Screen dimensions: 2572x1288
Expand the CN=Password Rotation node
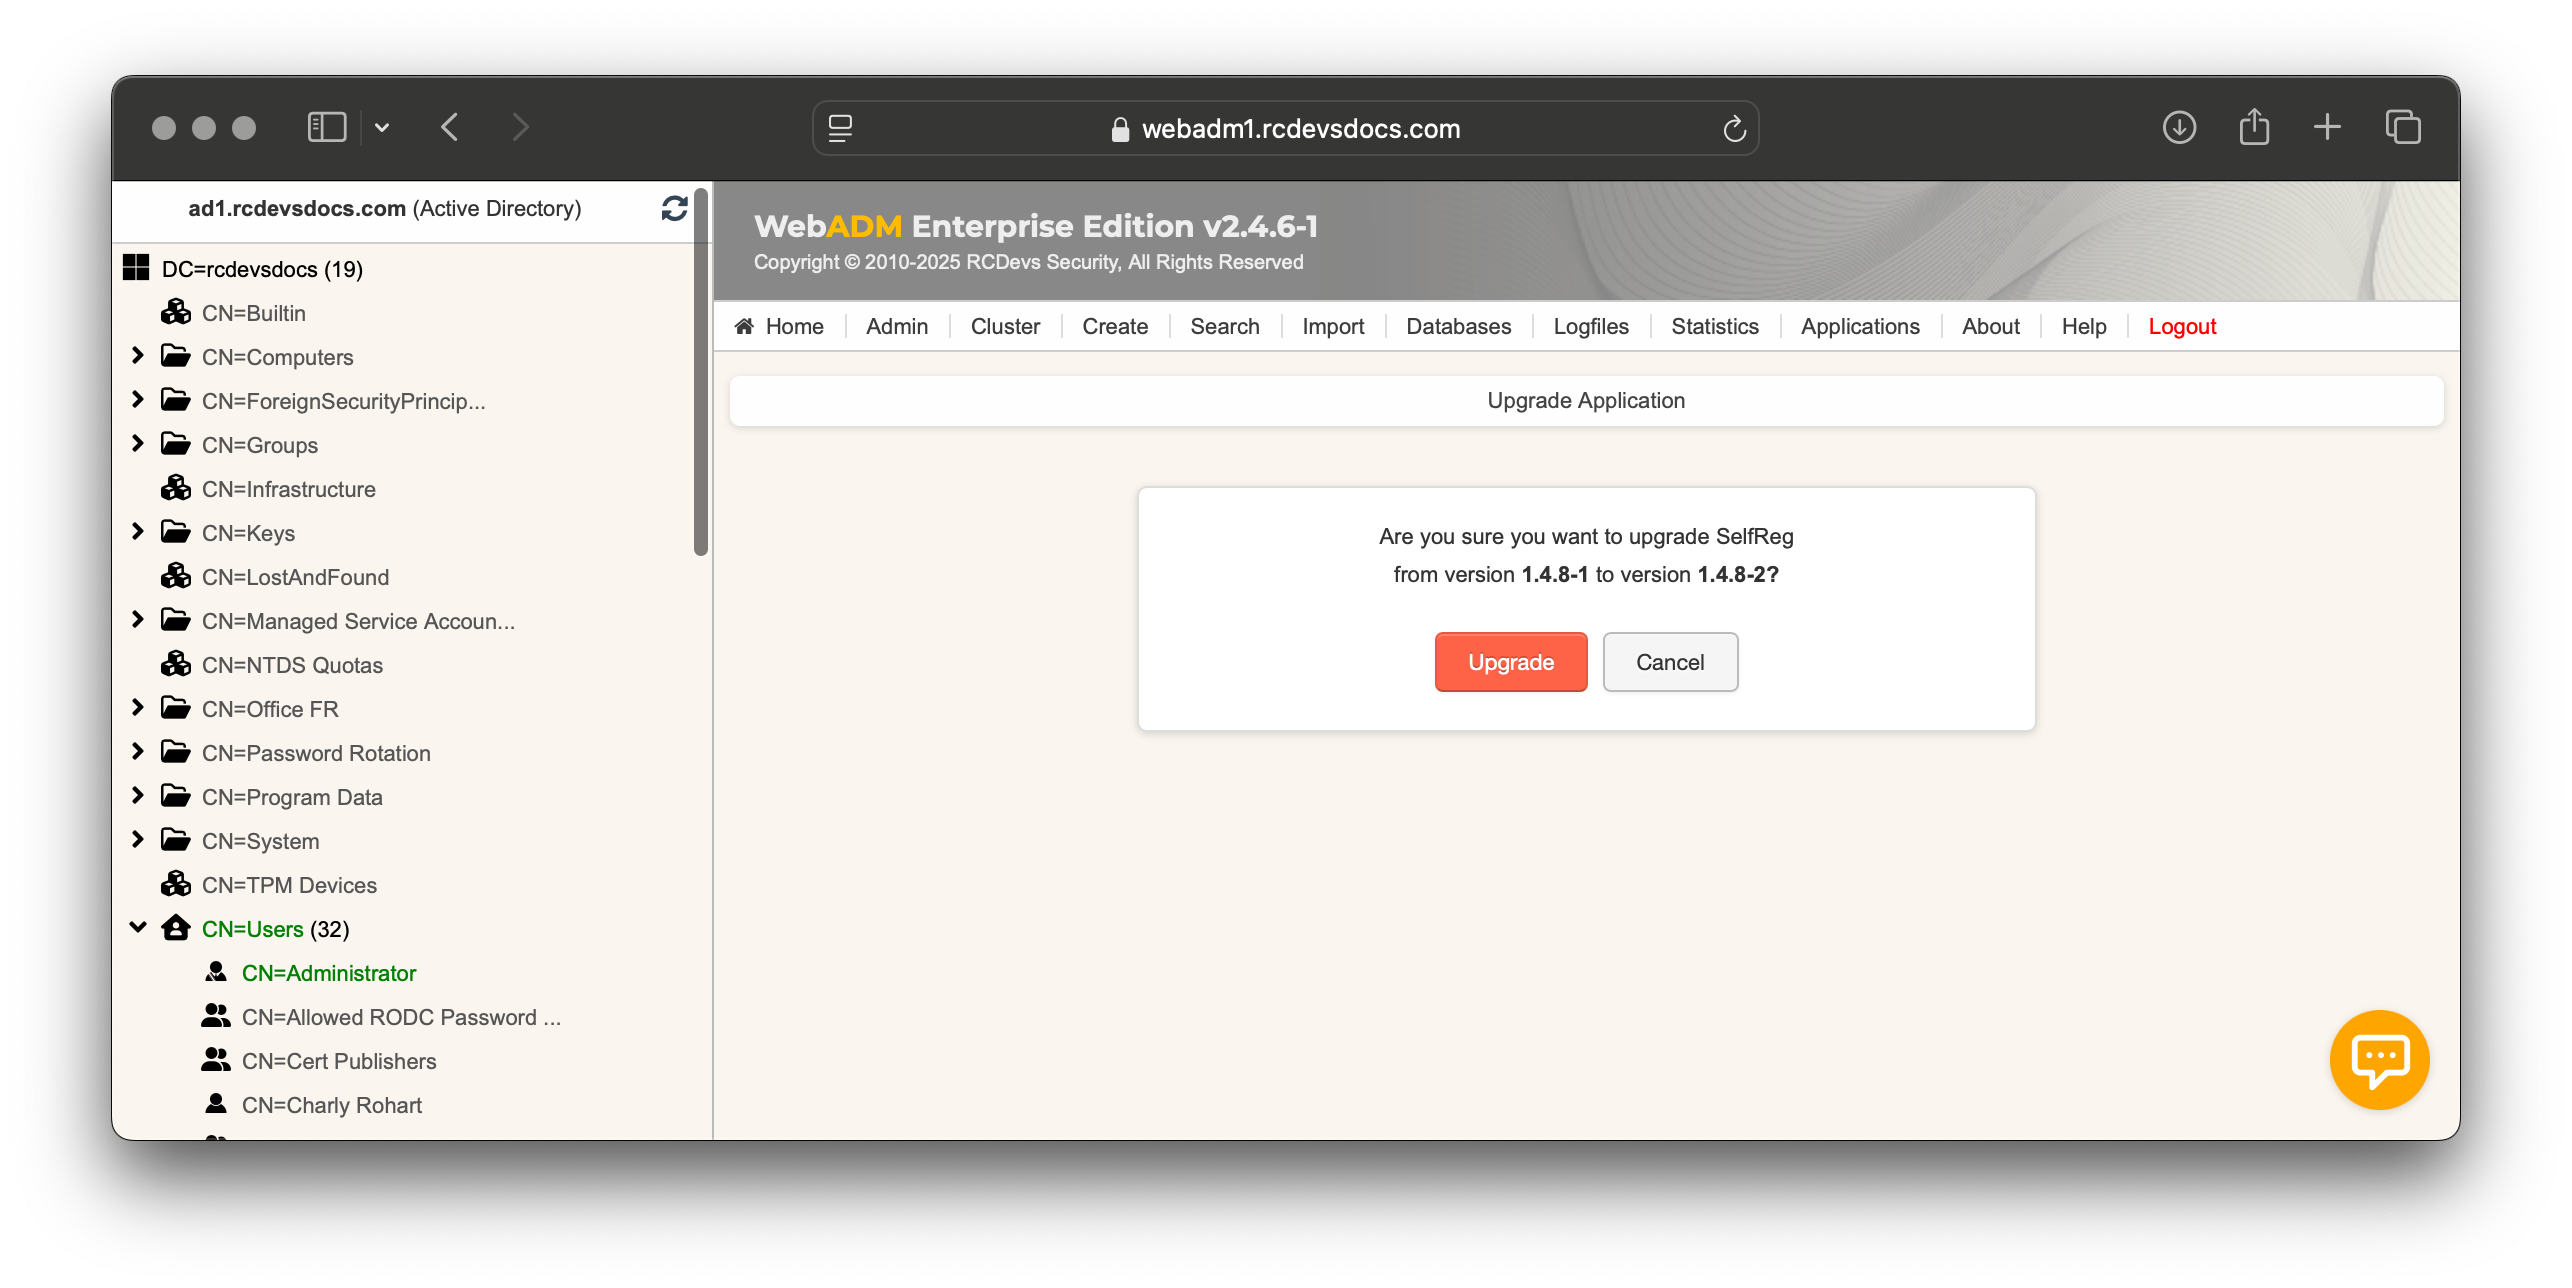coord(138,752)
